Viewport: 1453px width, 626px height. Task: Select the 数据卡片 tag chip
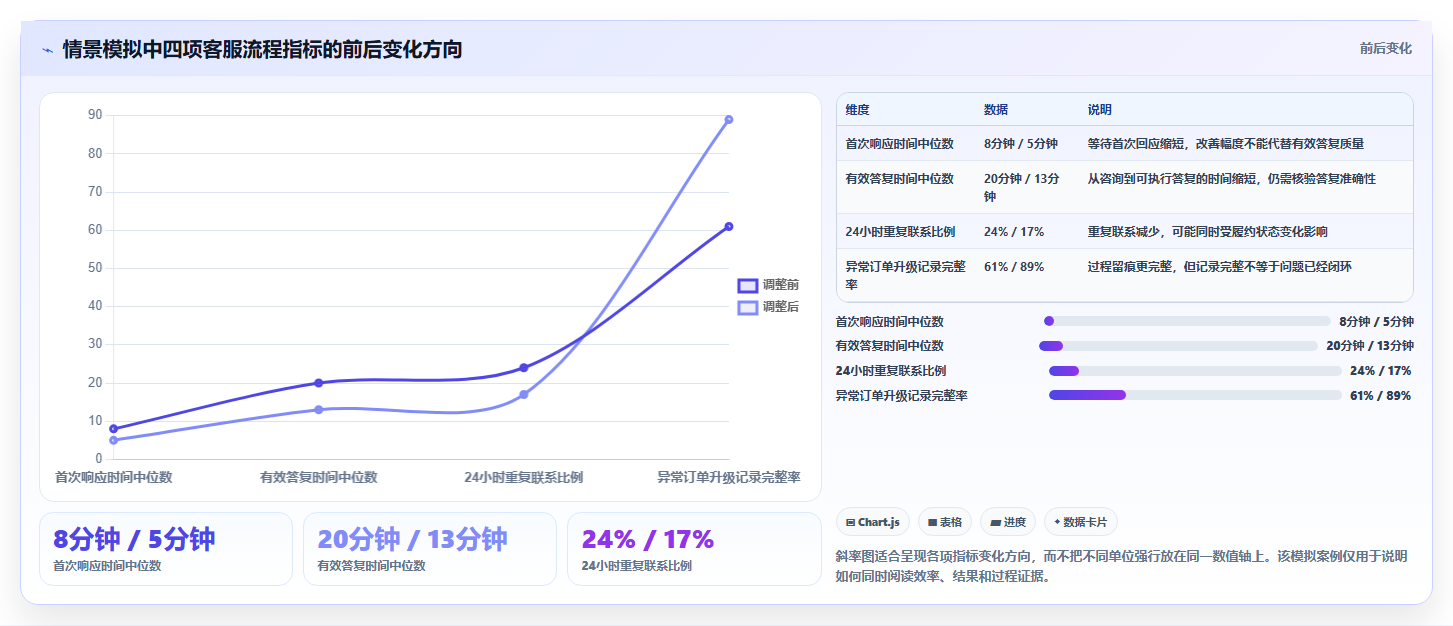coord(1081,522)
